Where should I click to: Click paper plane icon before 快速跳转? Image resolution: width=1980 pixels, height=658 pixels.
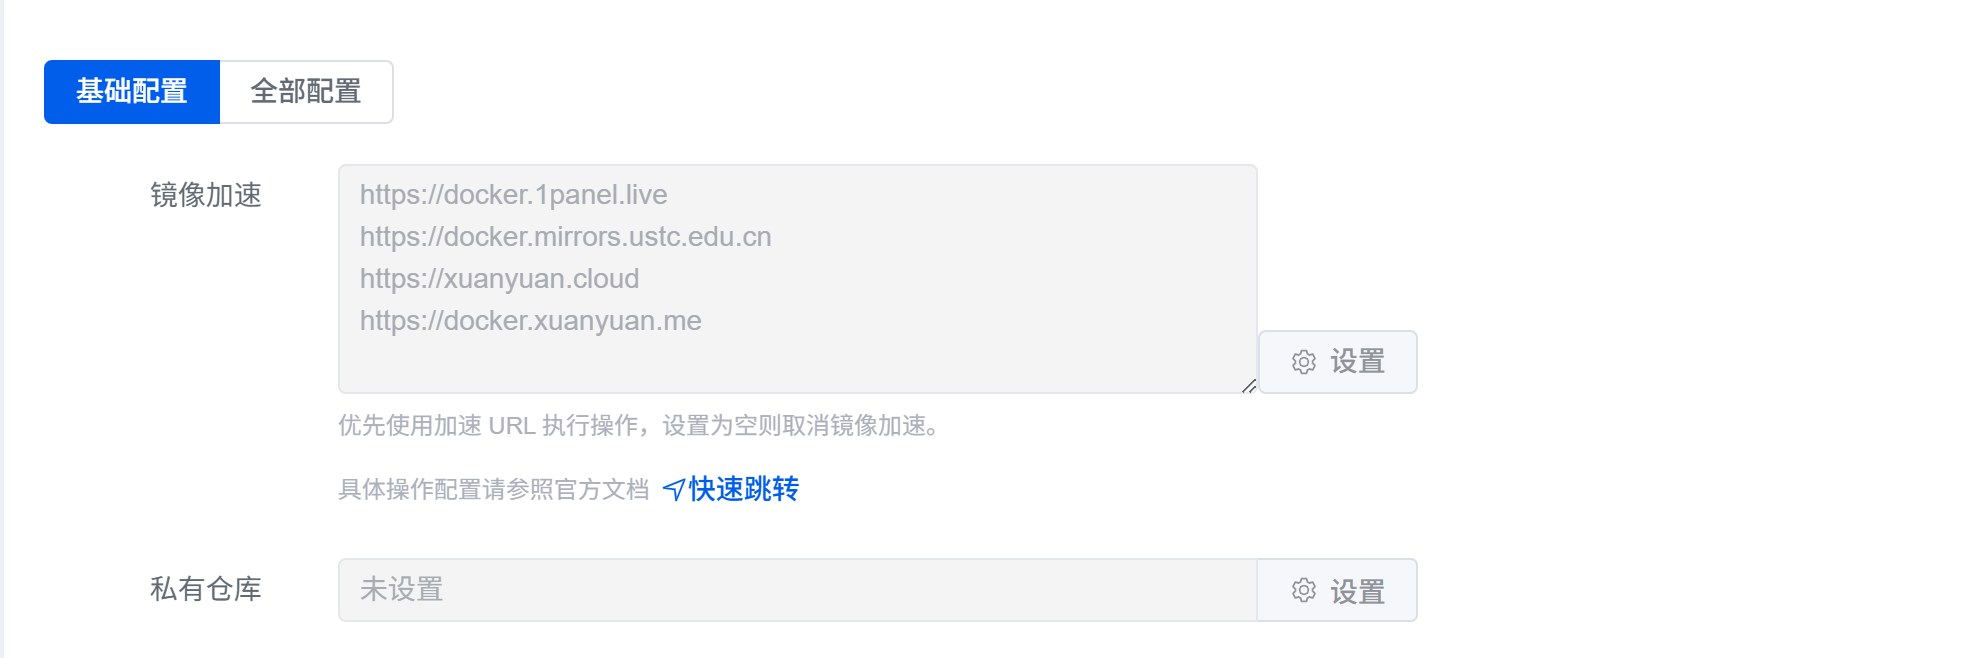[674, 489]
